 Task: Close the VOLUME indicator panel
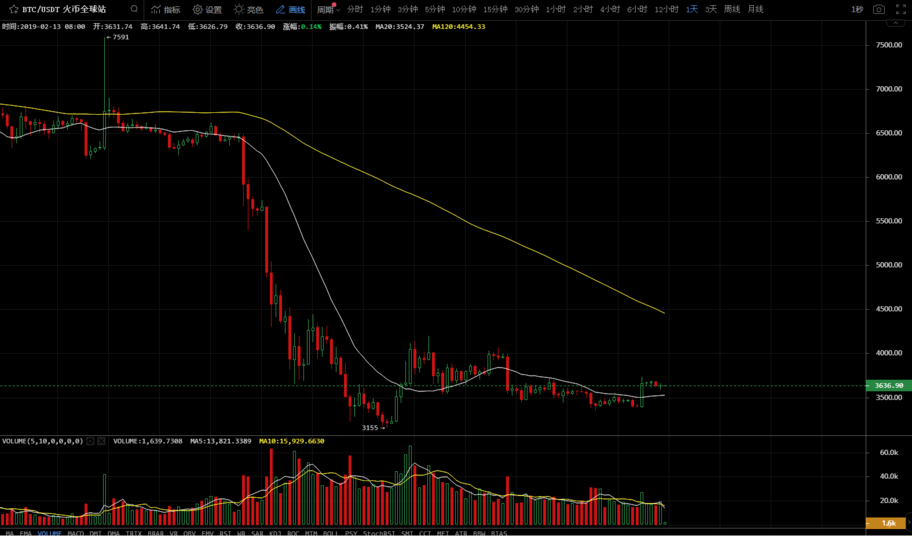(x=101, y=440)
